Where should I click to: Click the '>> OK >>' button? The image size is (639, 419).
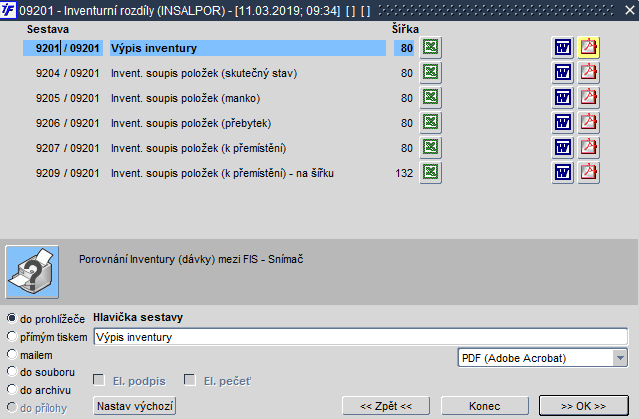tap(584, 406)
